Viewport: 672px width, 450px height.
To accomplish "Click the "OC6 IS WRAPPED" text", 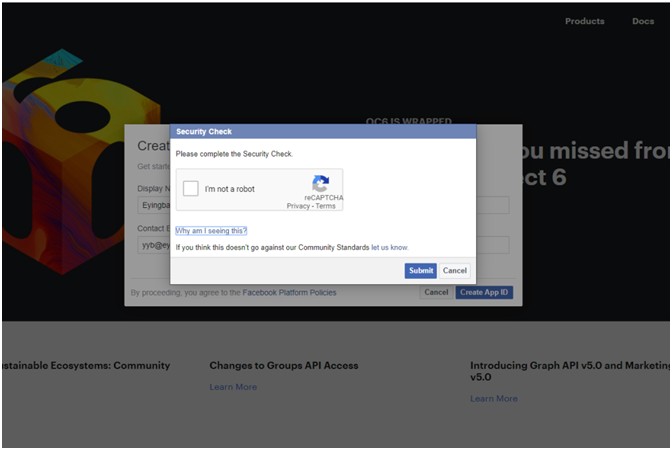I will [408, 121].
